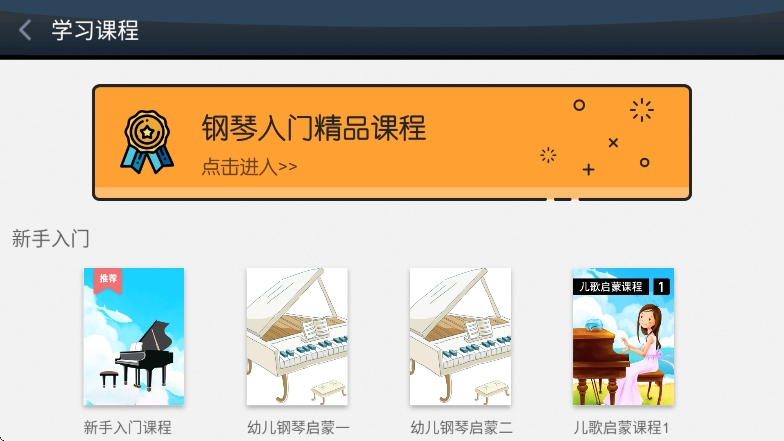Tap the number 1 badge on children's song cover

pyautogui.click(x=661, y=286)
